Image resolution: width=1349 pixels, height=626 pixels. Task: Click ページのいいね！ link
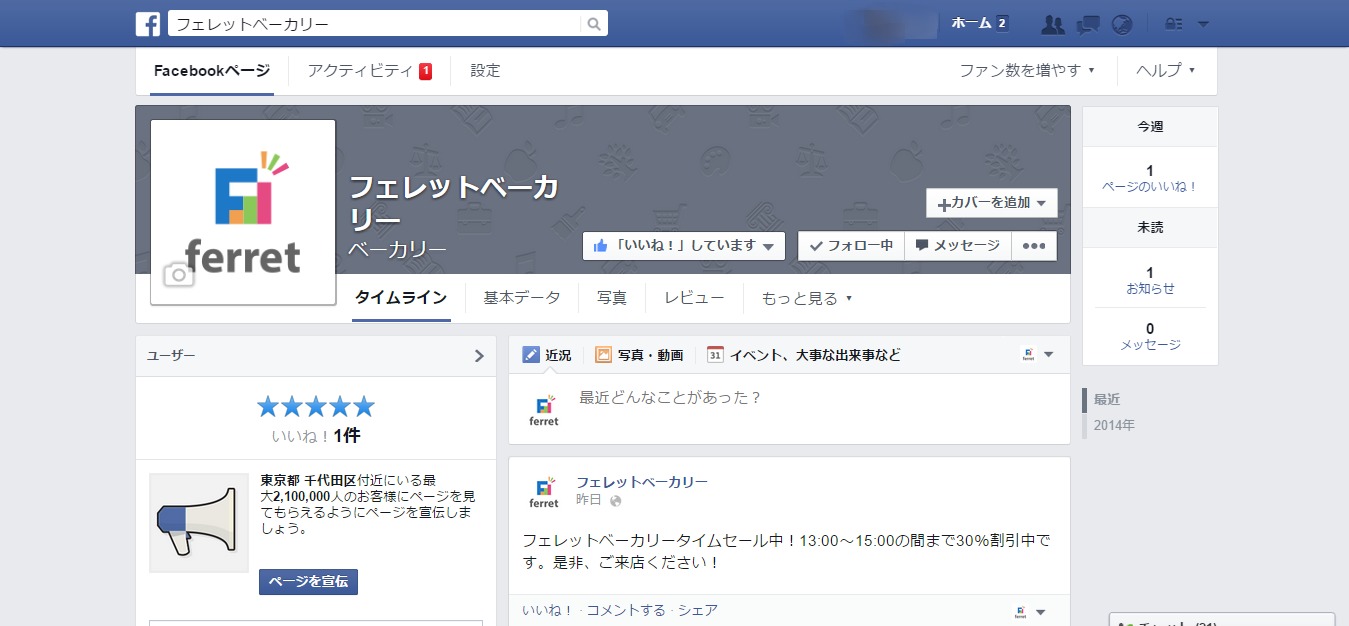click(1150, 187)
